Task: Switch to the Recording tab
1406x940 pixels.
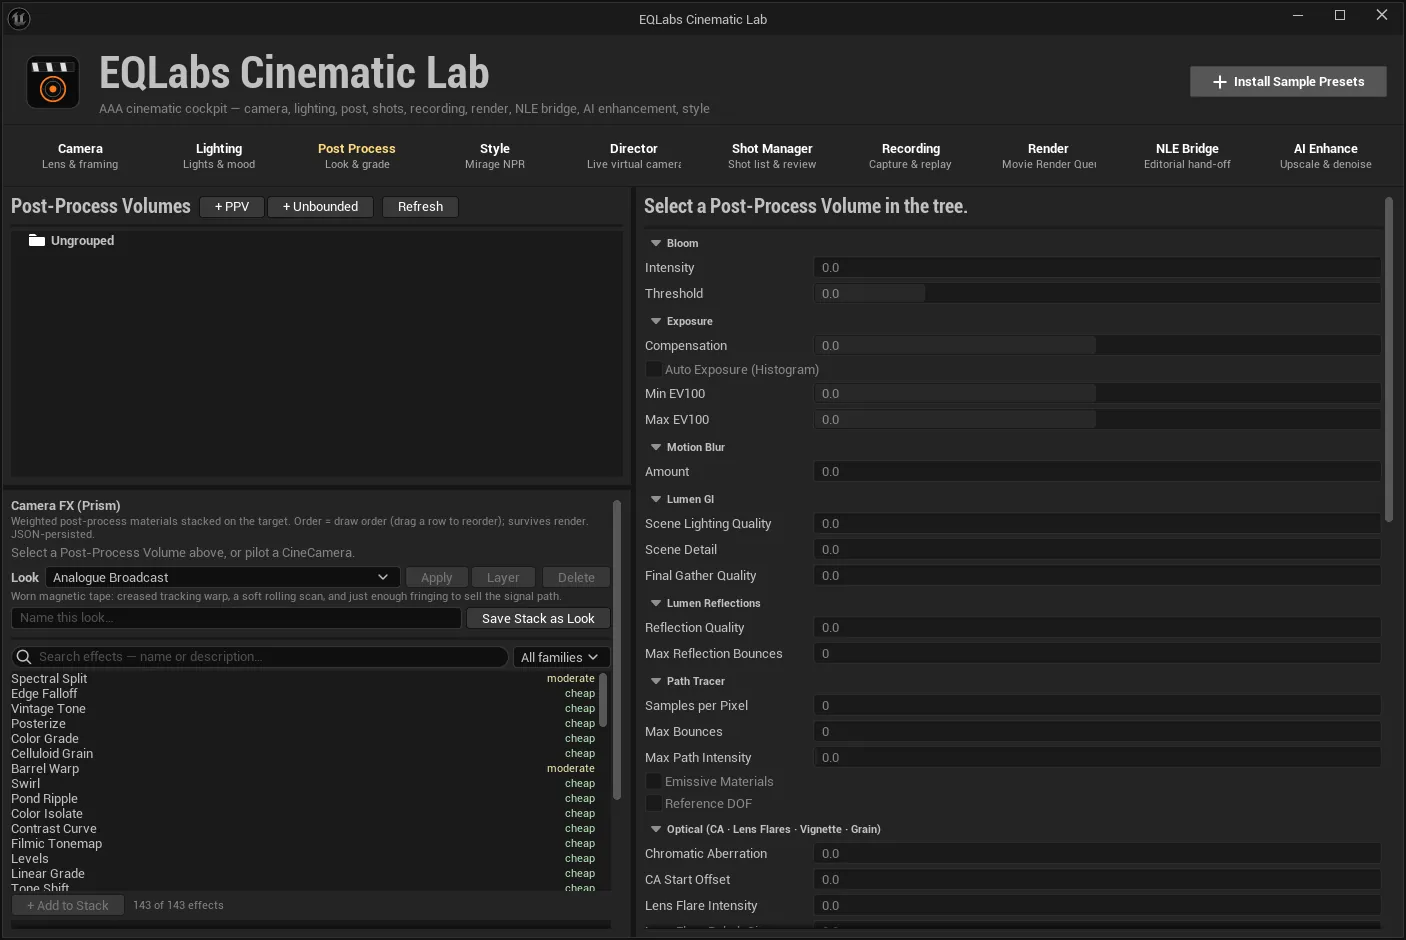Action: coord(910,156)
